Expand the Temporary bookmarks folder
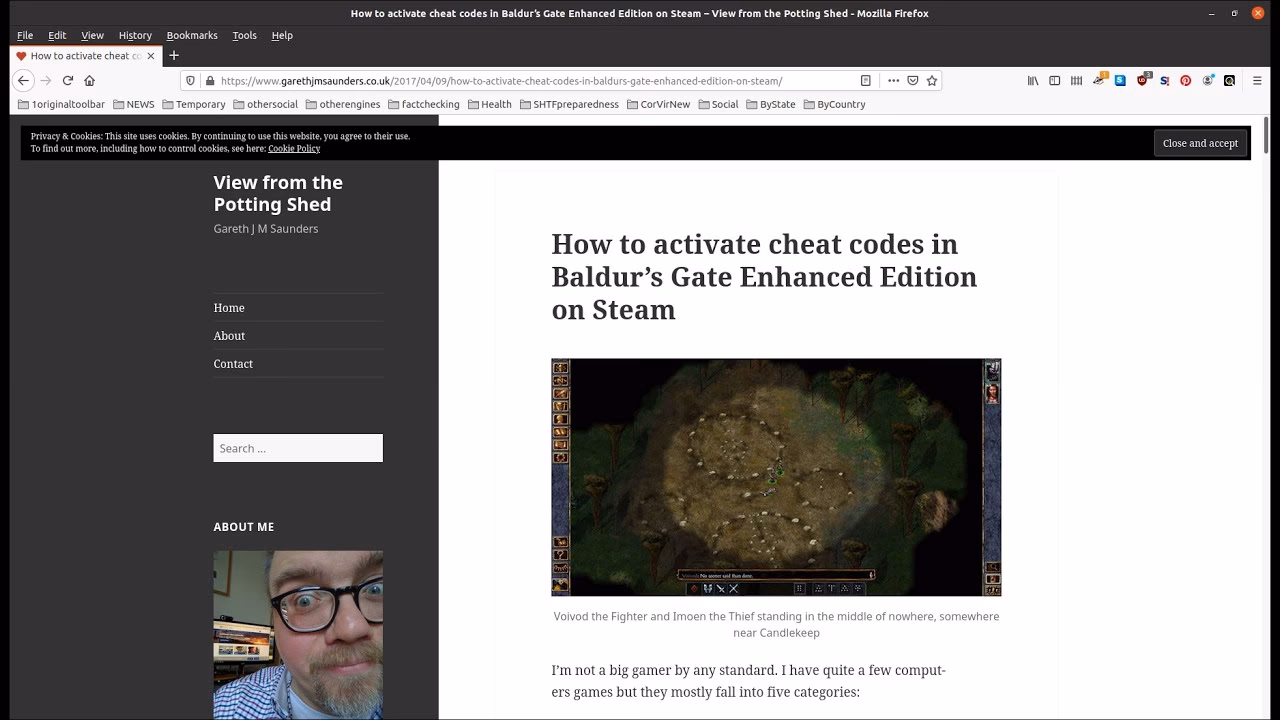Viewport: 1280px width, 720px height. (x=193, y=104)
